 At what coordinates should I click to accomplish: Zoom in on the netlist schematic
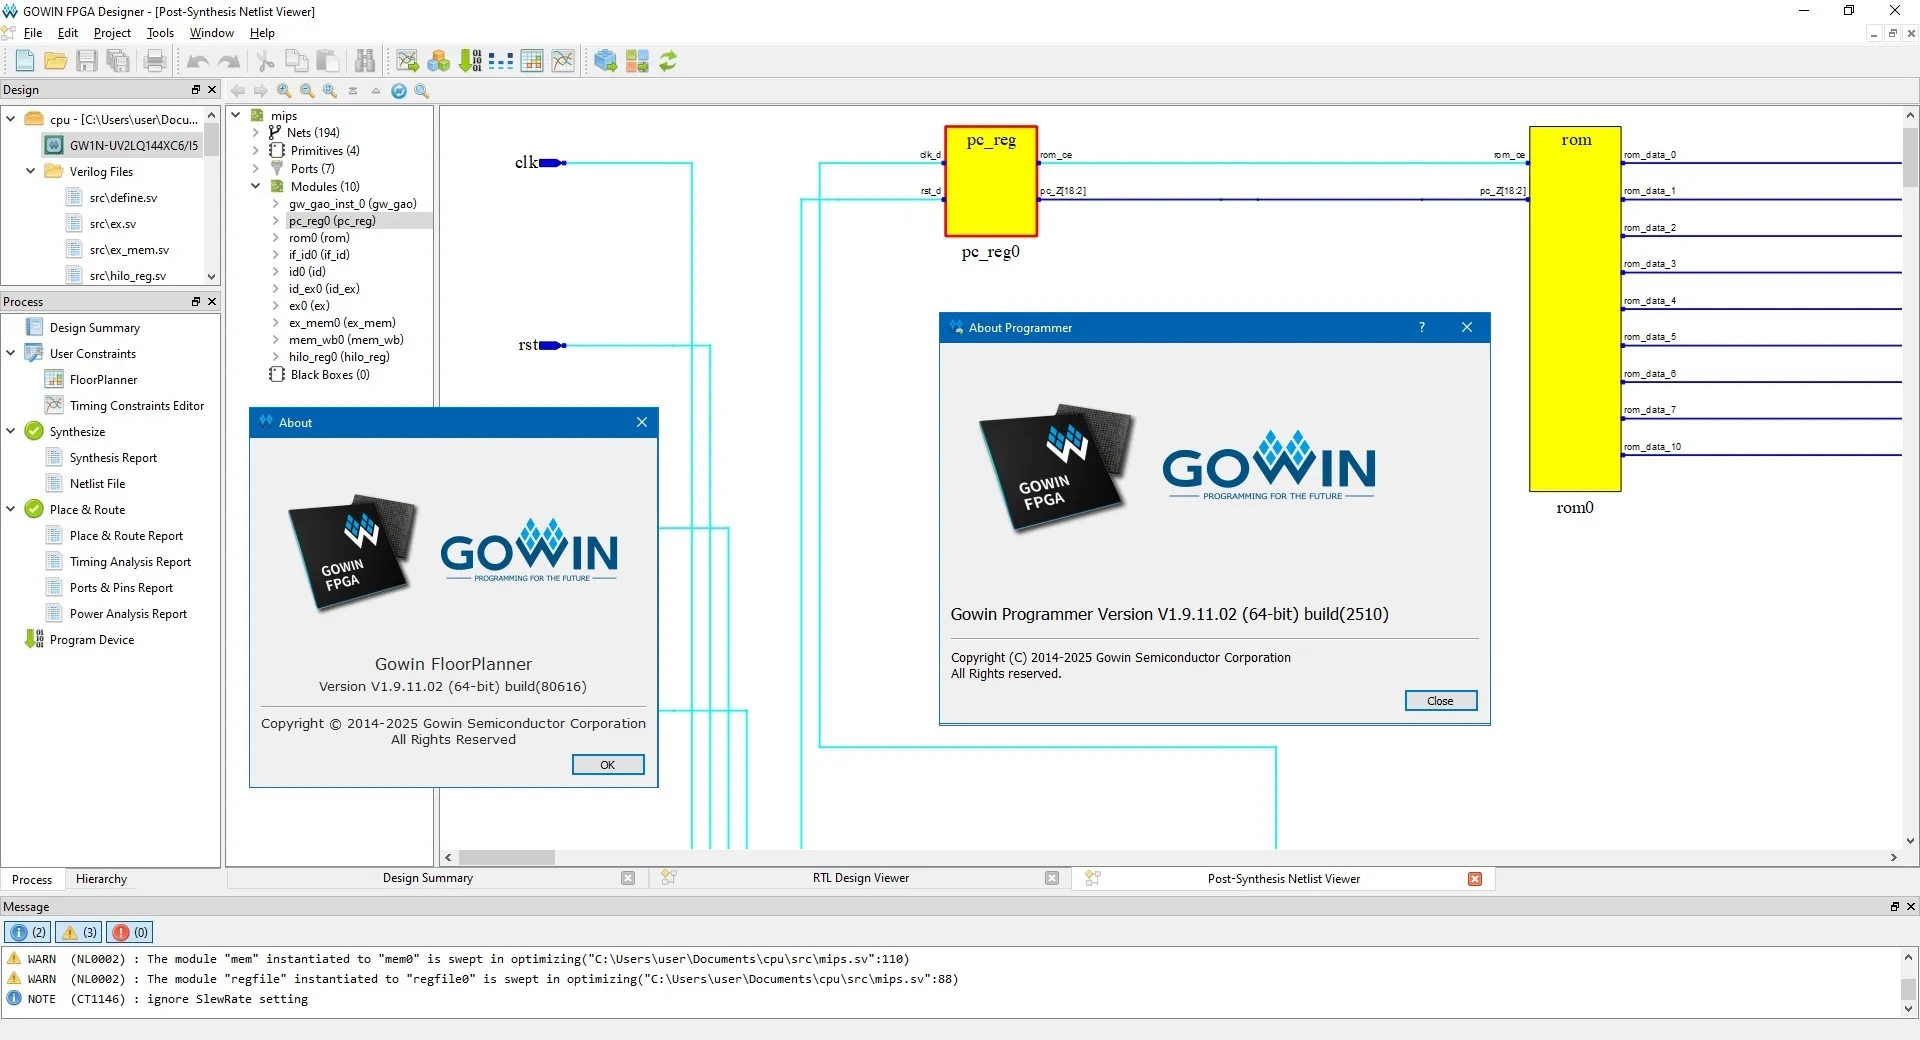pyautogui.click(x=284, y=91)
